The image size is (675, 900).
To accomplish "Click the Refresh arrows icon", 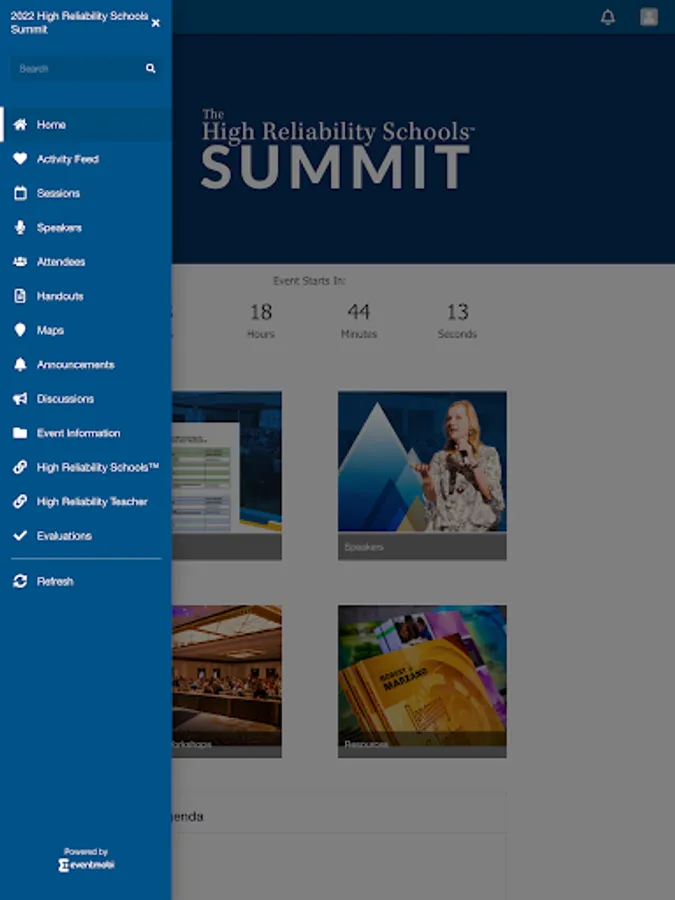I will [20, 581].
